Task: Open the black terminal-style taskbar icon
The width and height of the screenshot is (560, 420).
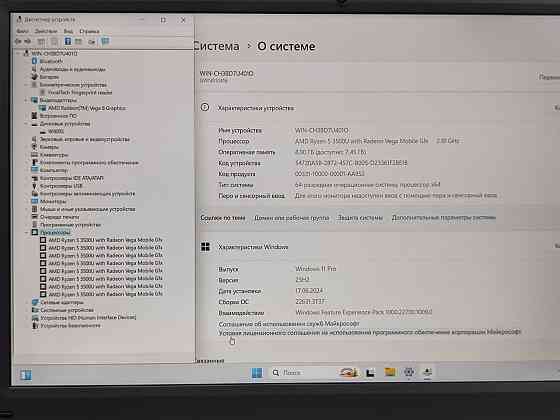Action: tap(370, 373)
